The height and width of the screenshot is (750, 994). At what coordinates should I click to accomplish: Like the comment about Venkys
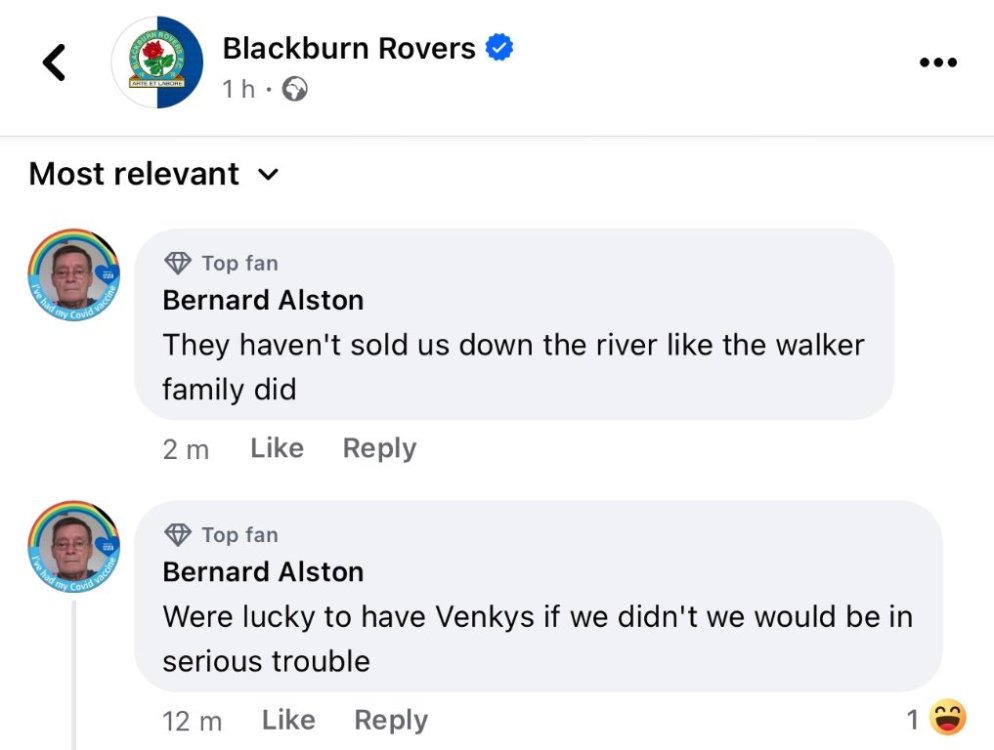coord(288,720)
